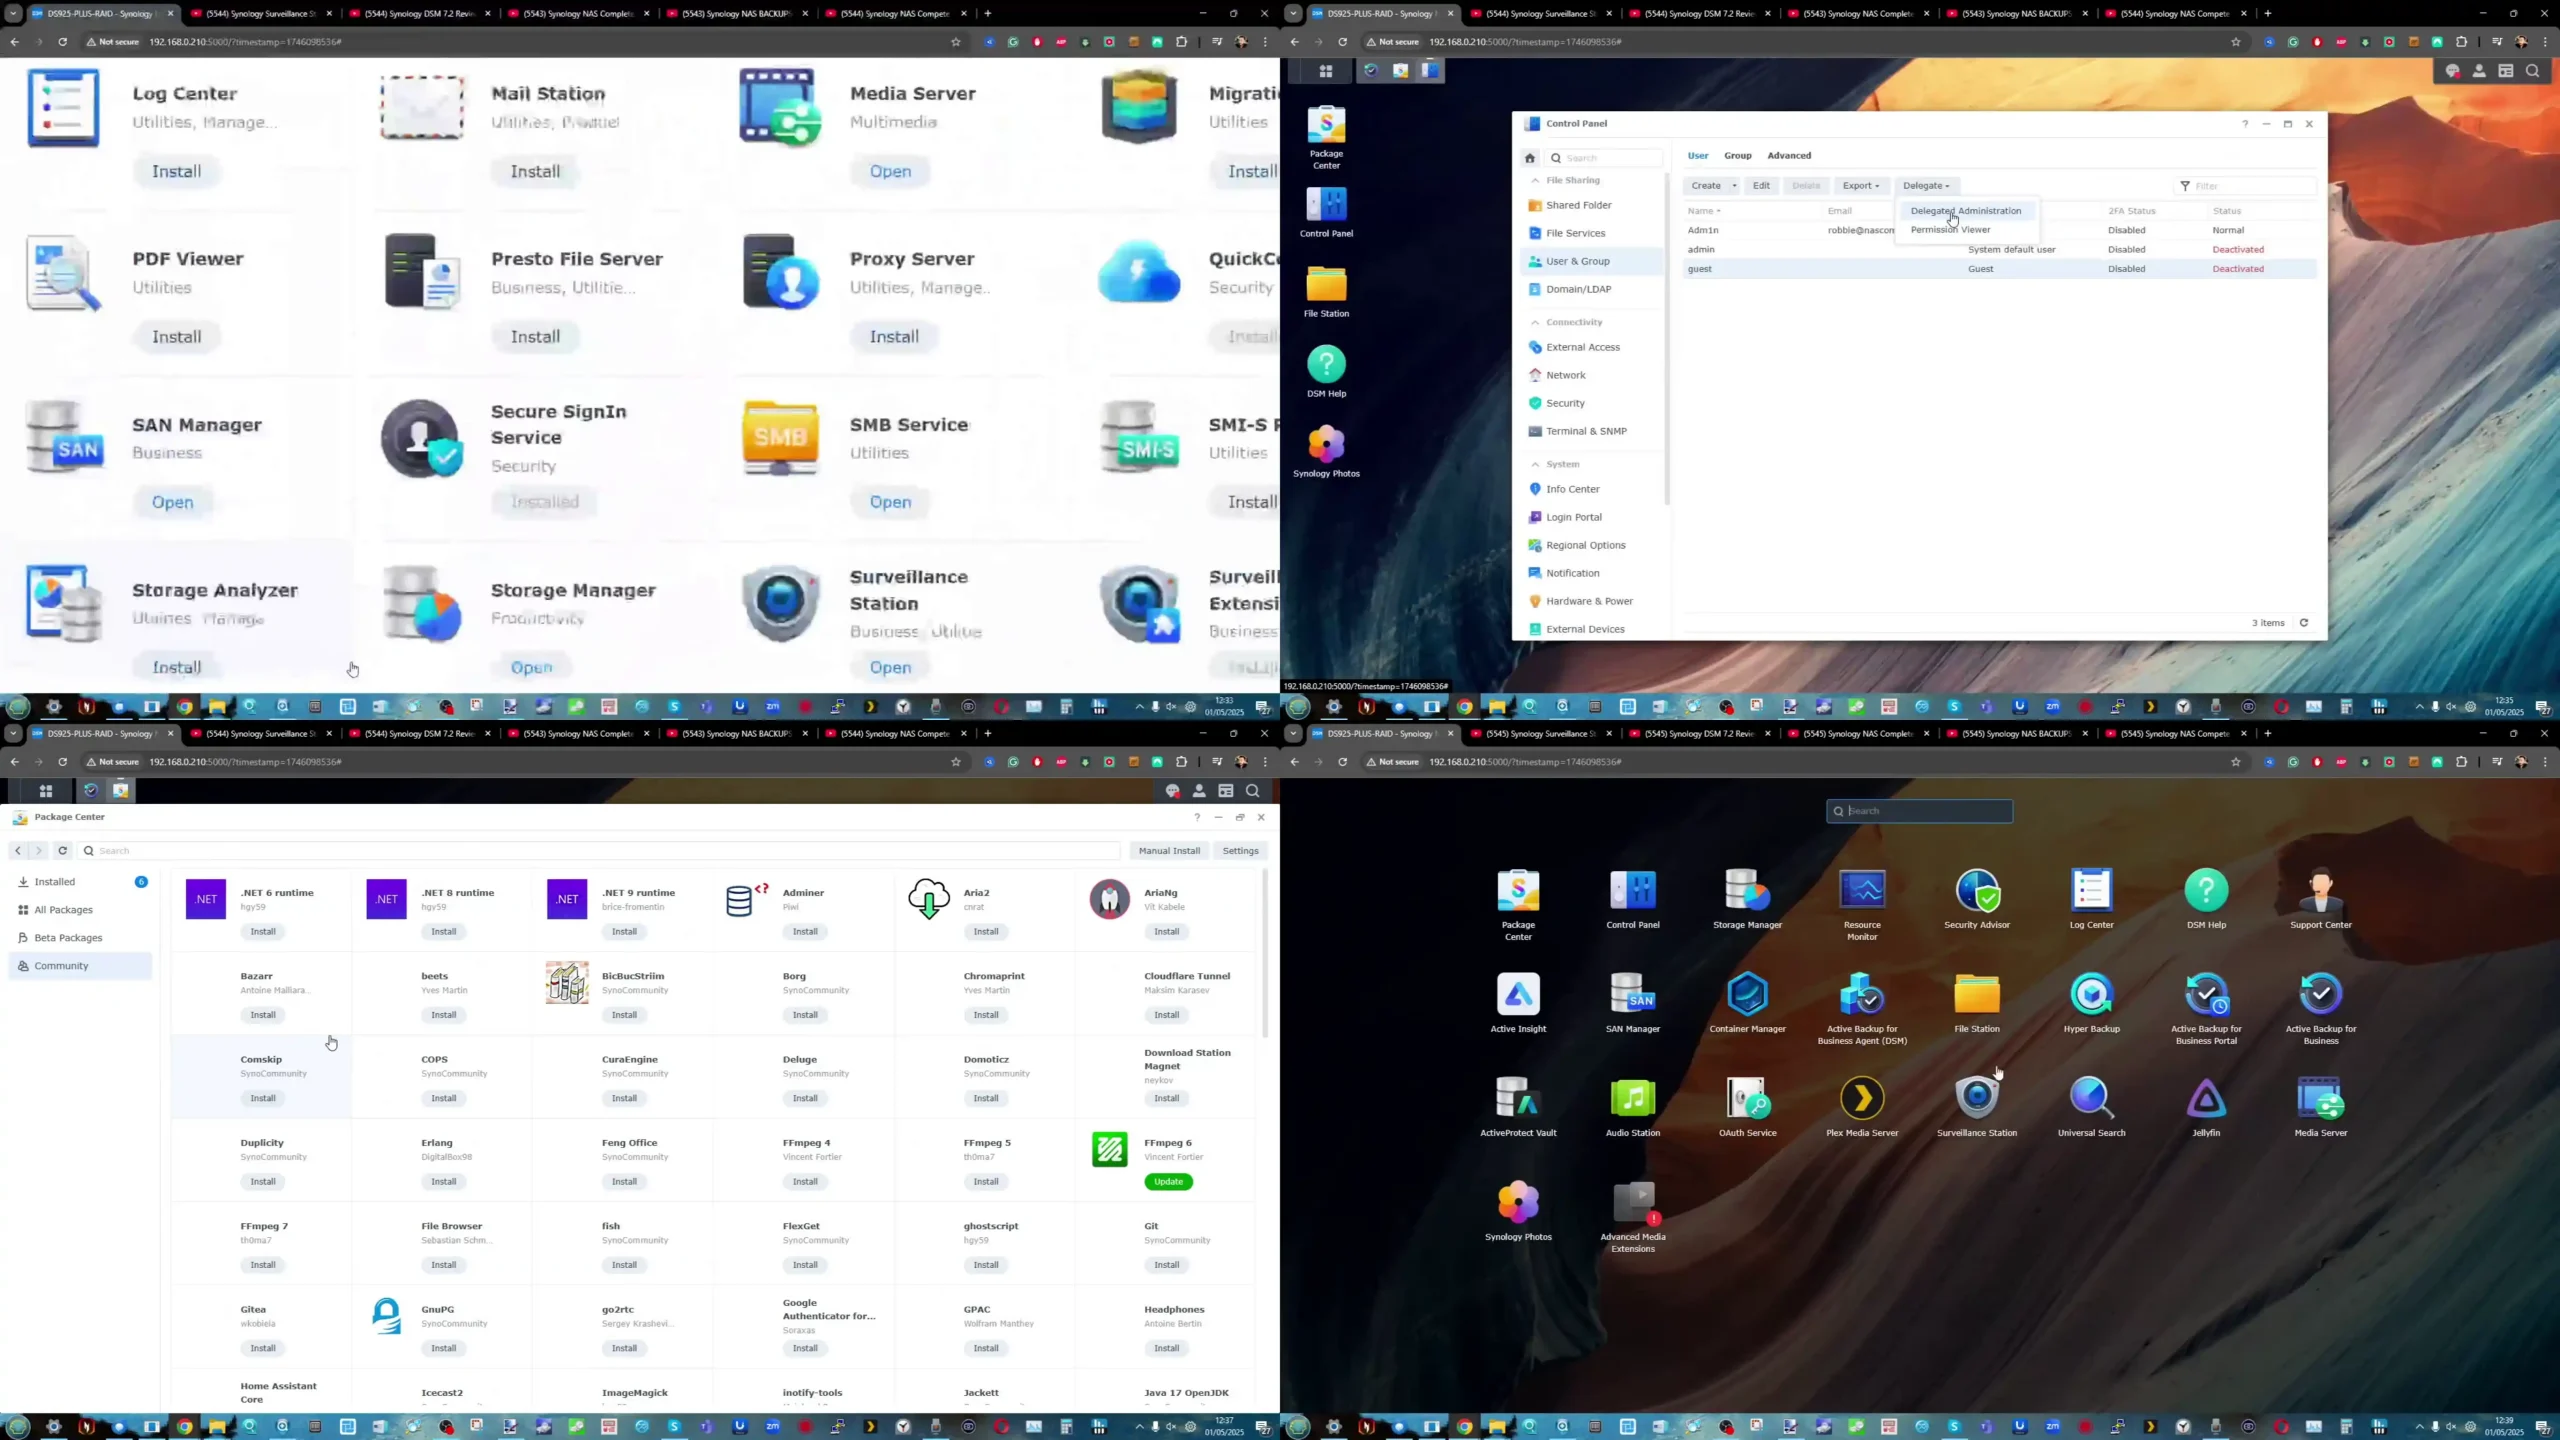The height and width of the screenshot is (1440, 2560).
Task: Select Beta Packages in Package Center sidebar
Action: click(x=80, y=938)
